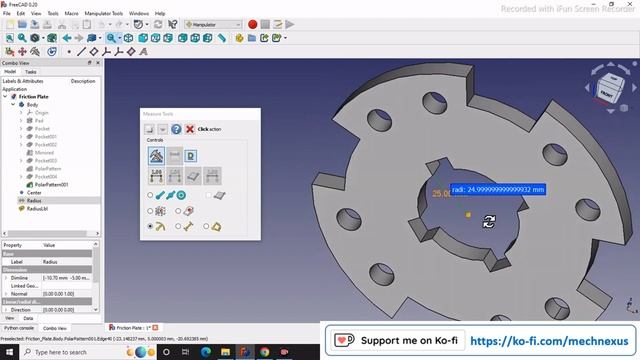The height and width of the screenshot is (360, 640).
Task: Click the create group folder icon
Action: [x=252, y=38]
